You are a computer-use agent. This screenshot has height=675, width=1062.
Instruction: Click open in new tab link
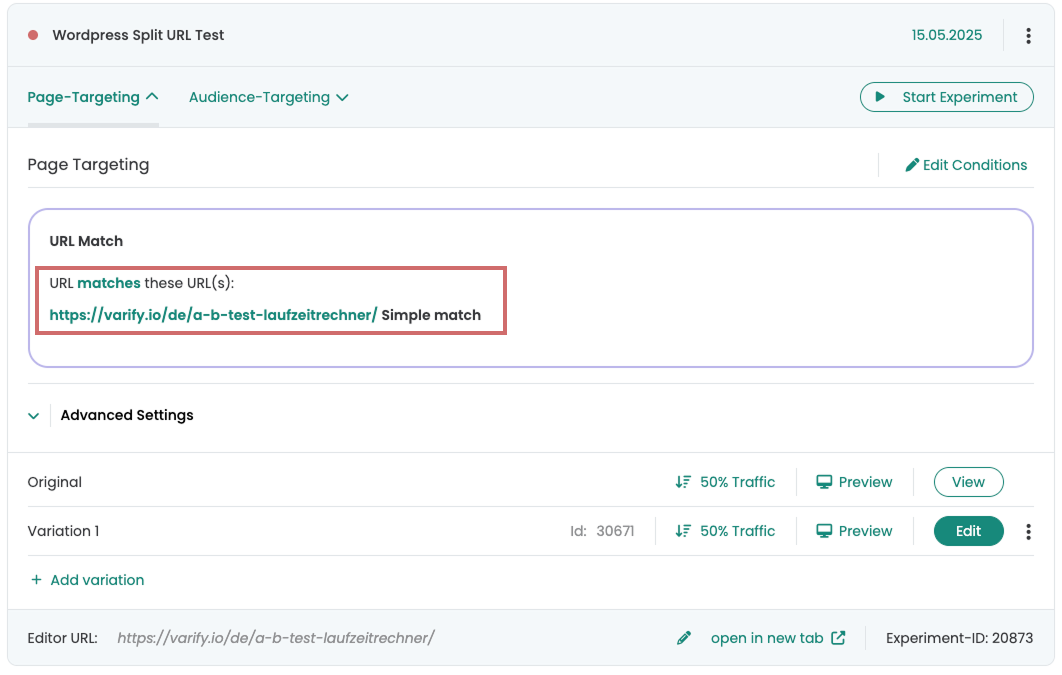click(778, 638)
